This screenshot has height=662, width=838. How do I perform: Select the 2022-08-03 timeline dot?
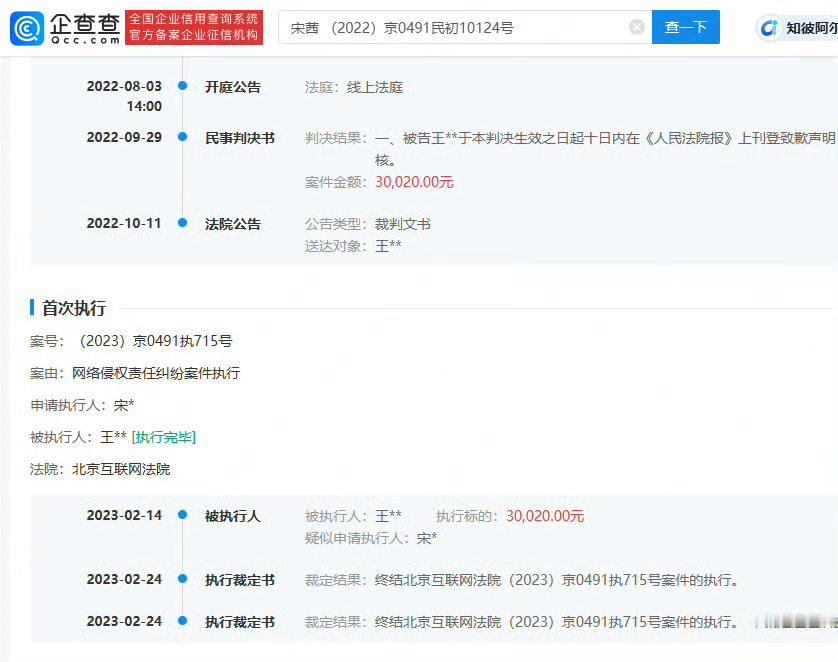pyautogui.click(x=183, y=85)
